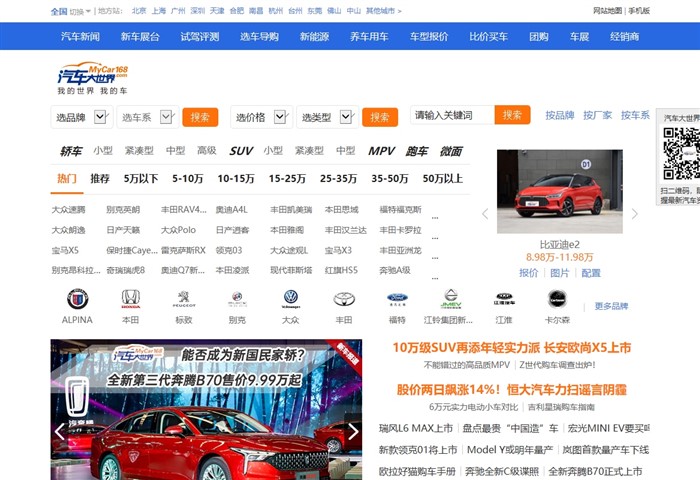Click the Toyota (丰田) brand logo
Viewport: 700px width, 480px height.
pyautogui.click(x=344, y=299)
